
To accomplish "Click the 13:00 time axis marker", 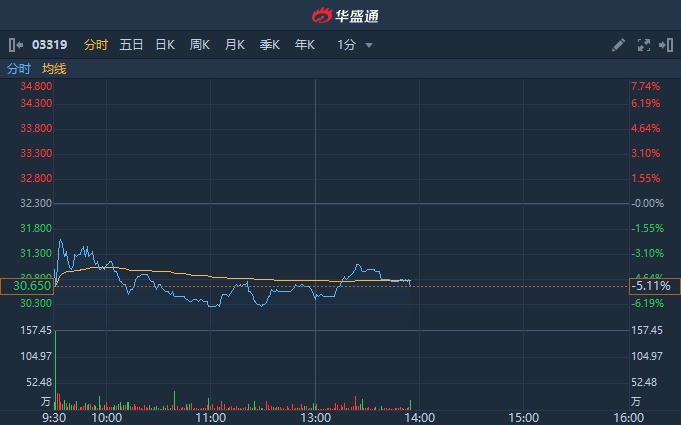I will [315, 417].
